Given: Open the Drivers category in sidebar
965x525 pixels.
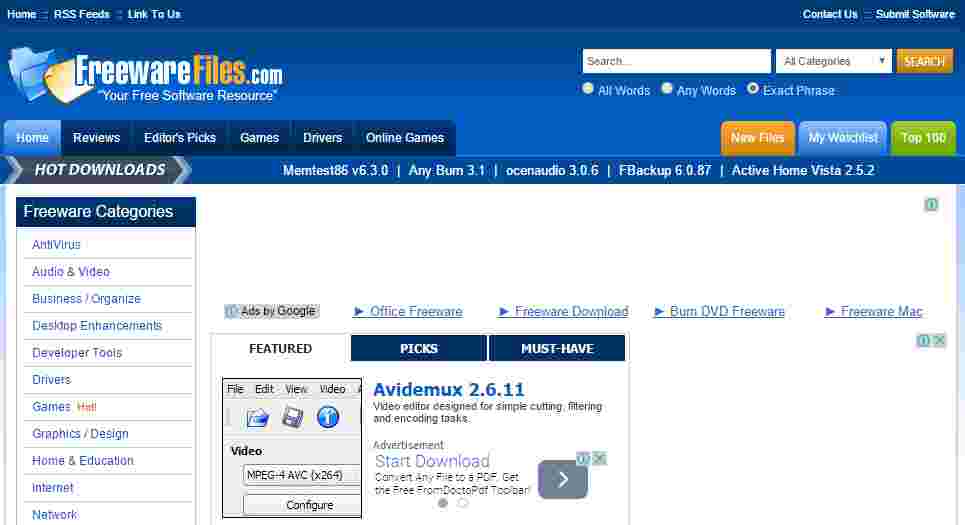Looking at the screenshot, I should click(x=51, y=380).
